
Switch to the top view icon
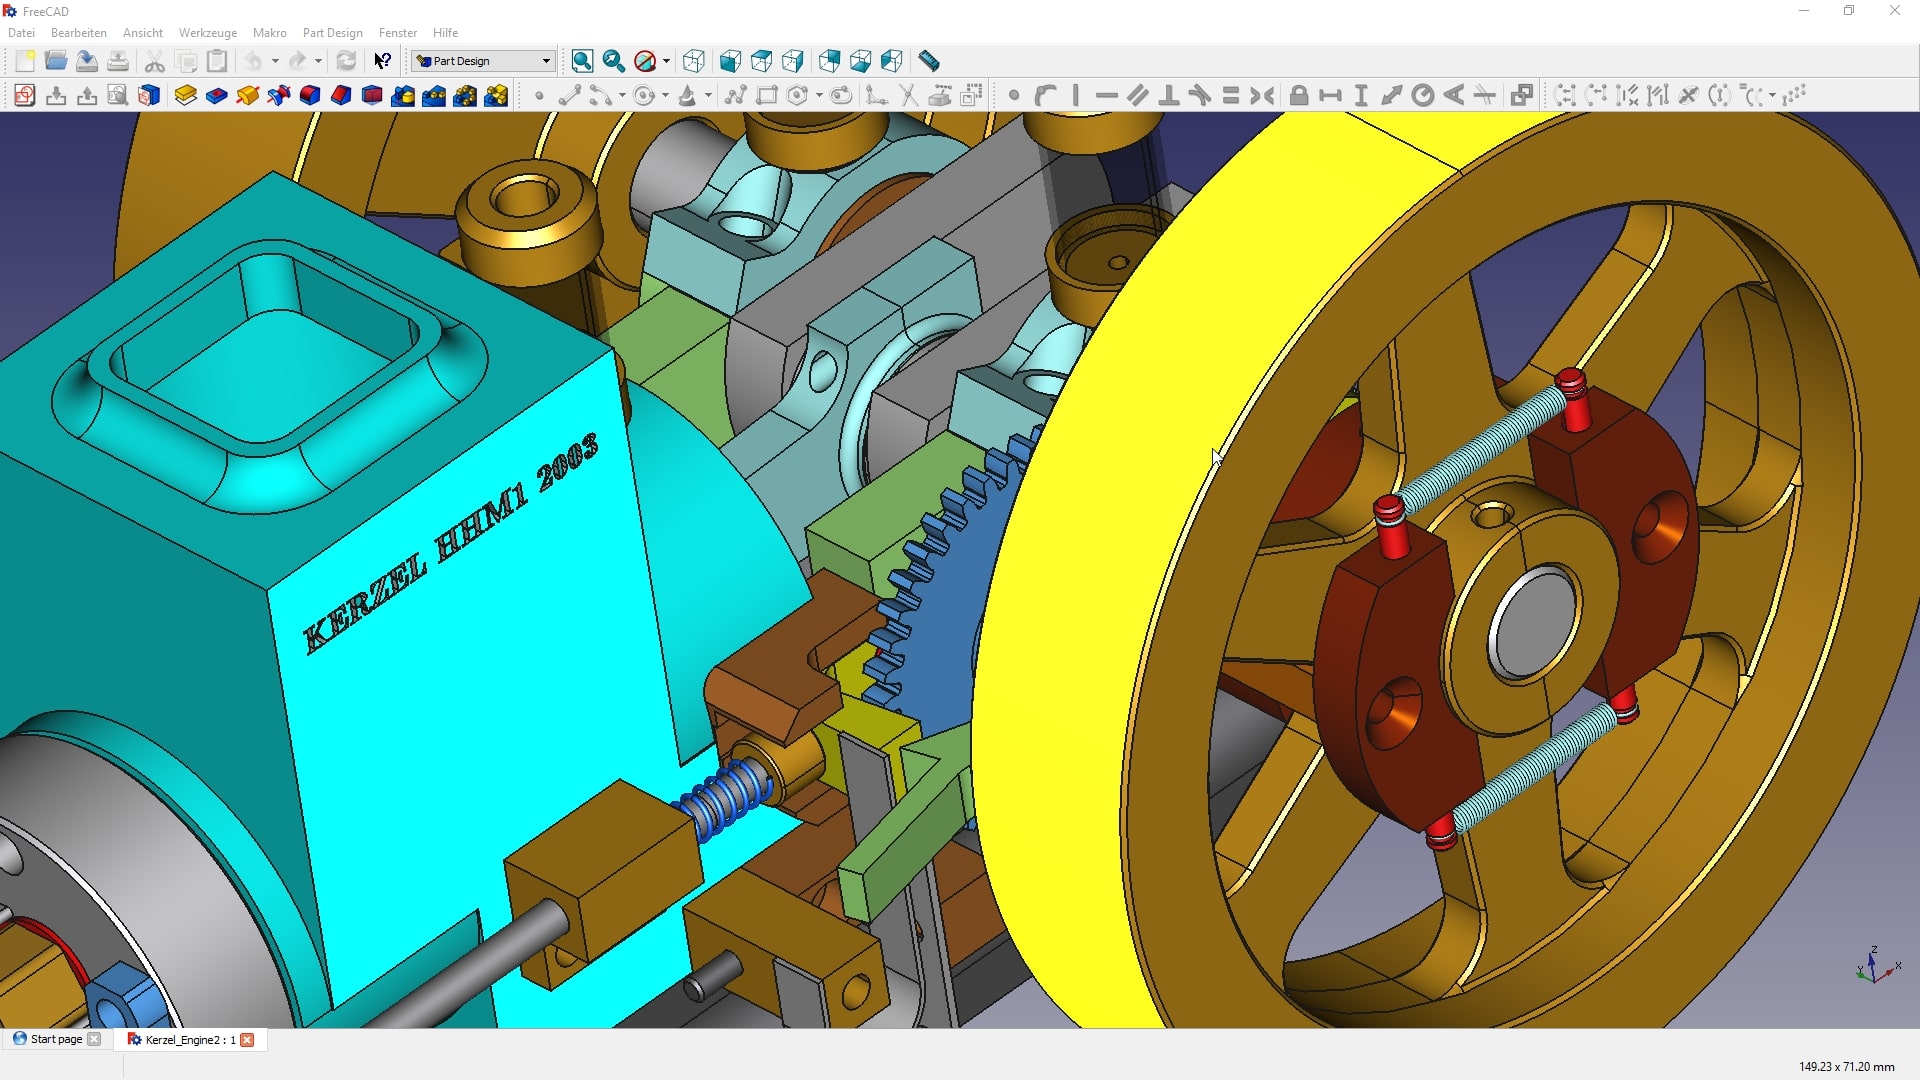761,61
